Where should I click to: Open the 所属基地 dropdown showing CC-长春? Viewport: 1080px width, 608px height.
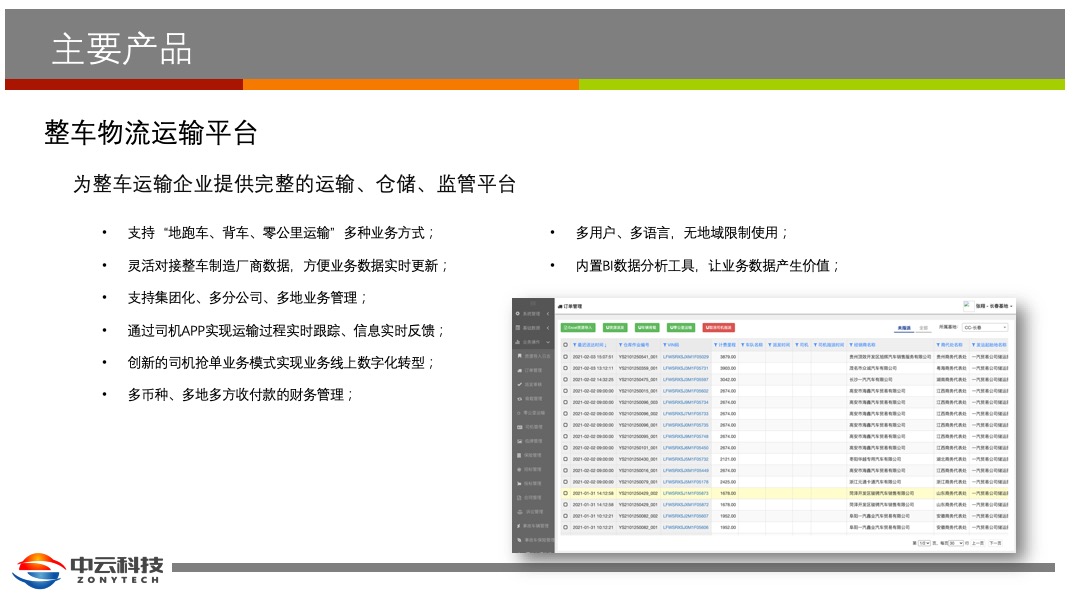pos(984,327)
